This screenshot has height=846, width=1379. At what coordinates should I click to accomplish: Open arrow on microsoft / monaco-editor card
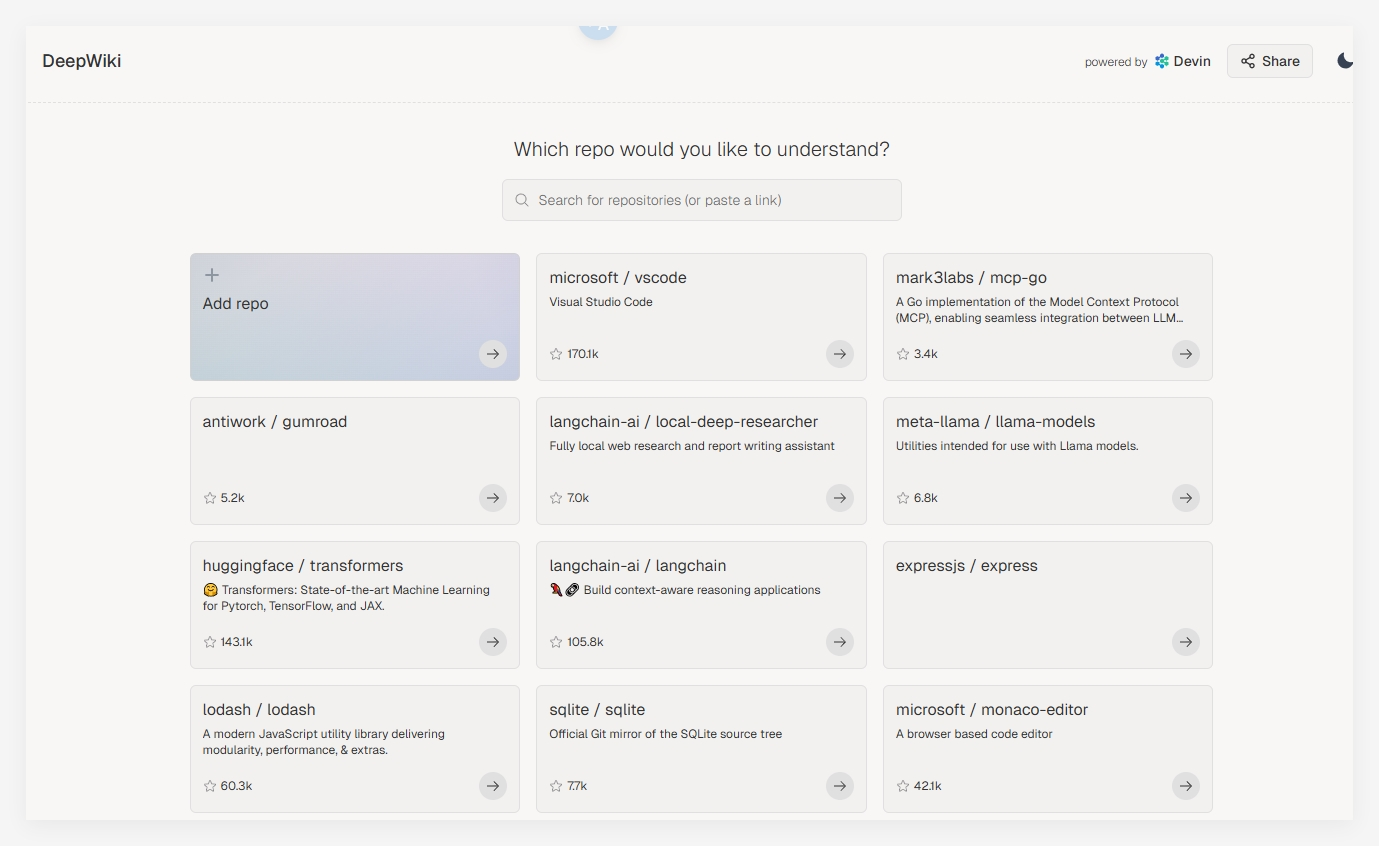1185,786
